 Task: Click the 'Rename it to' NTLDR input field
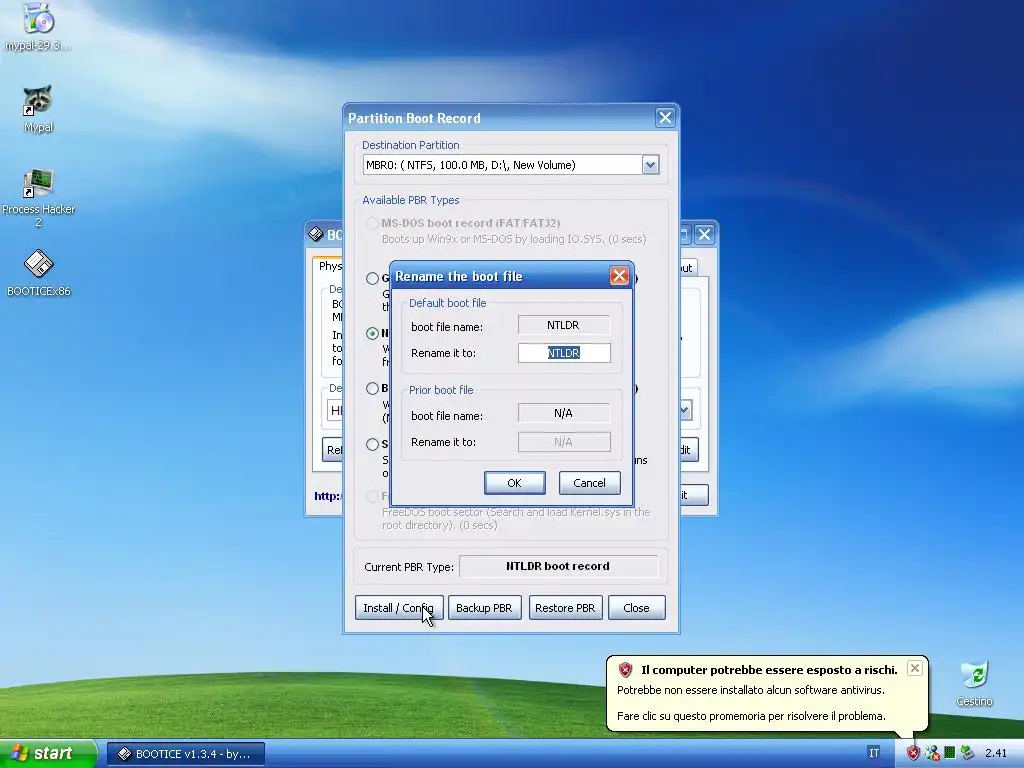point(564,353)
